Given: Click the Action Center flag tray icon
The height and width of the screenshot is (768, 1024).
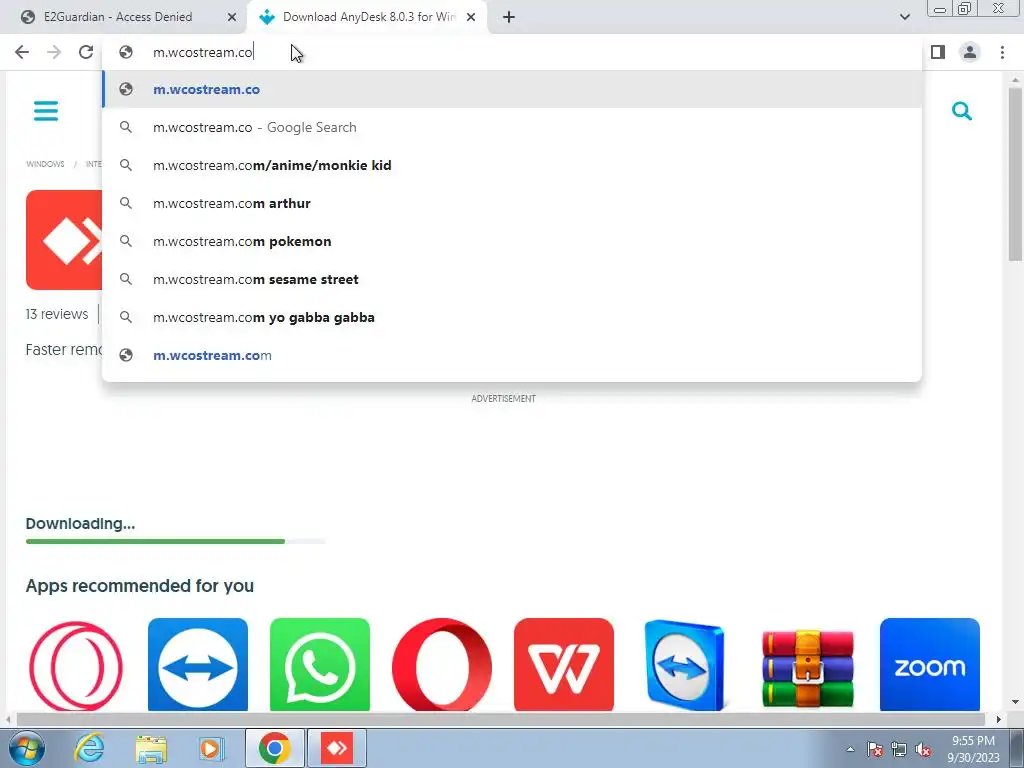Looking at the screenshot, I should [875, 749].
